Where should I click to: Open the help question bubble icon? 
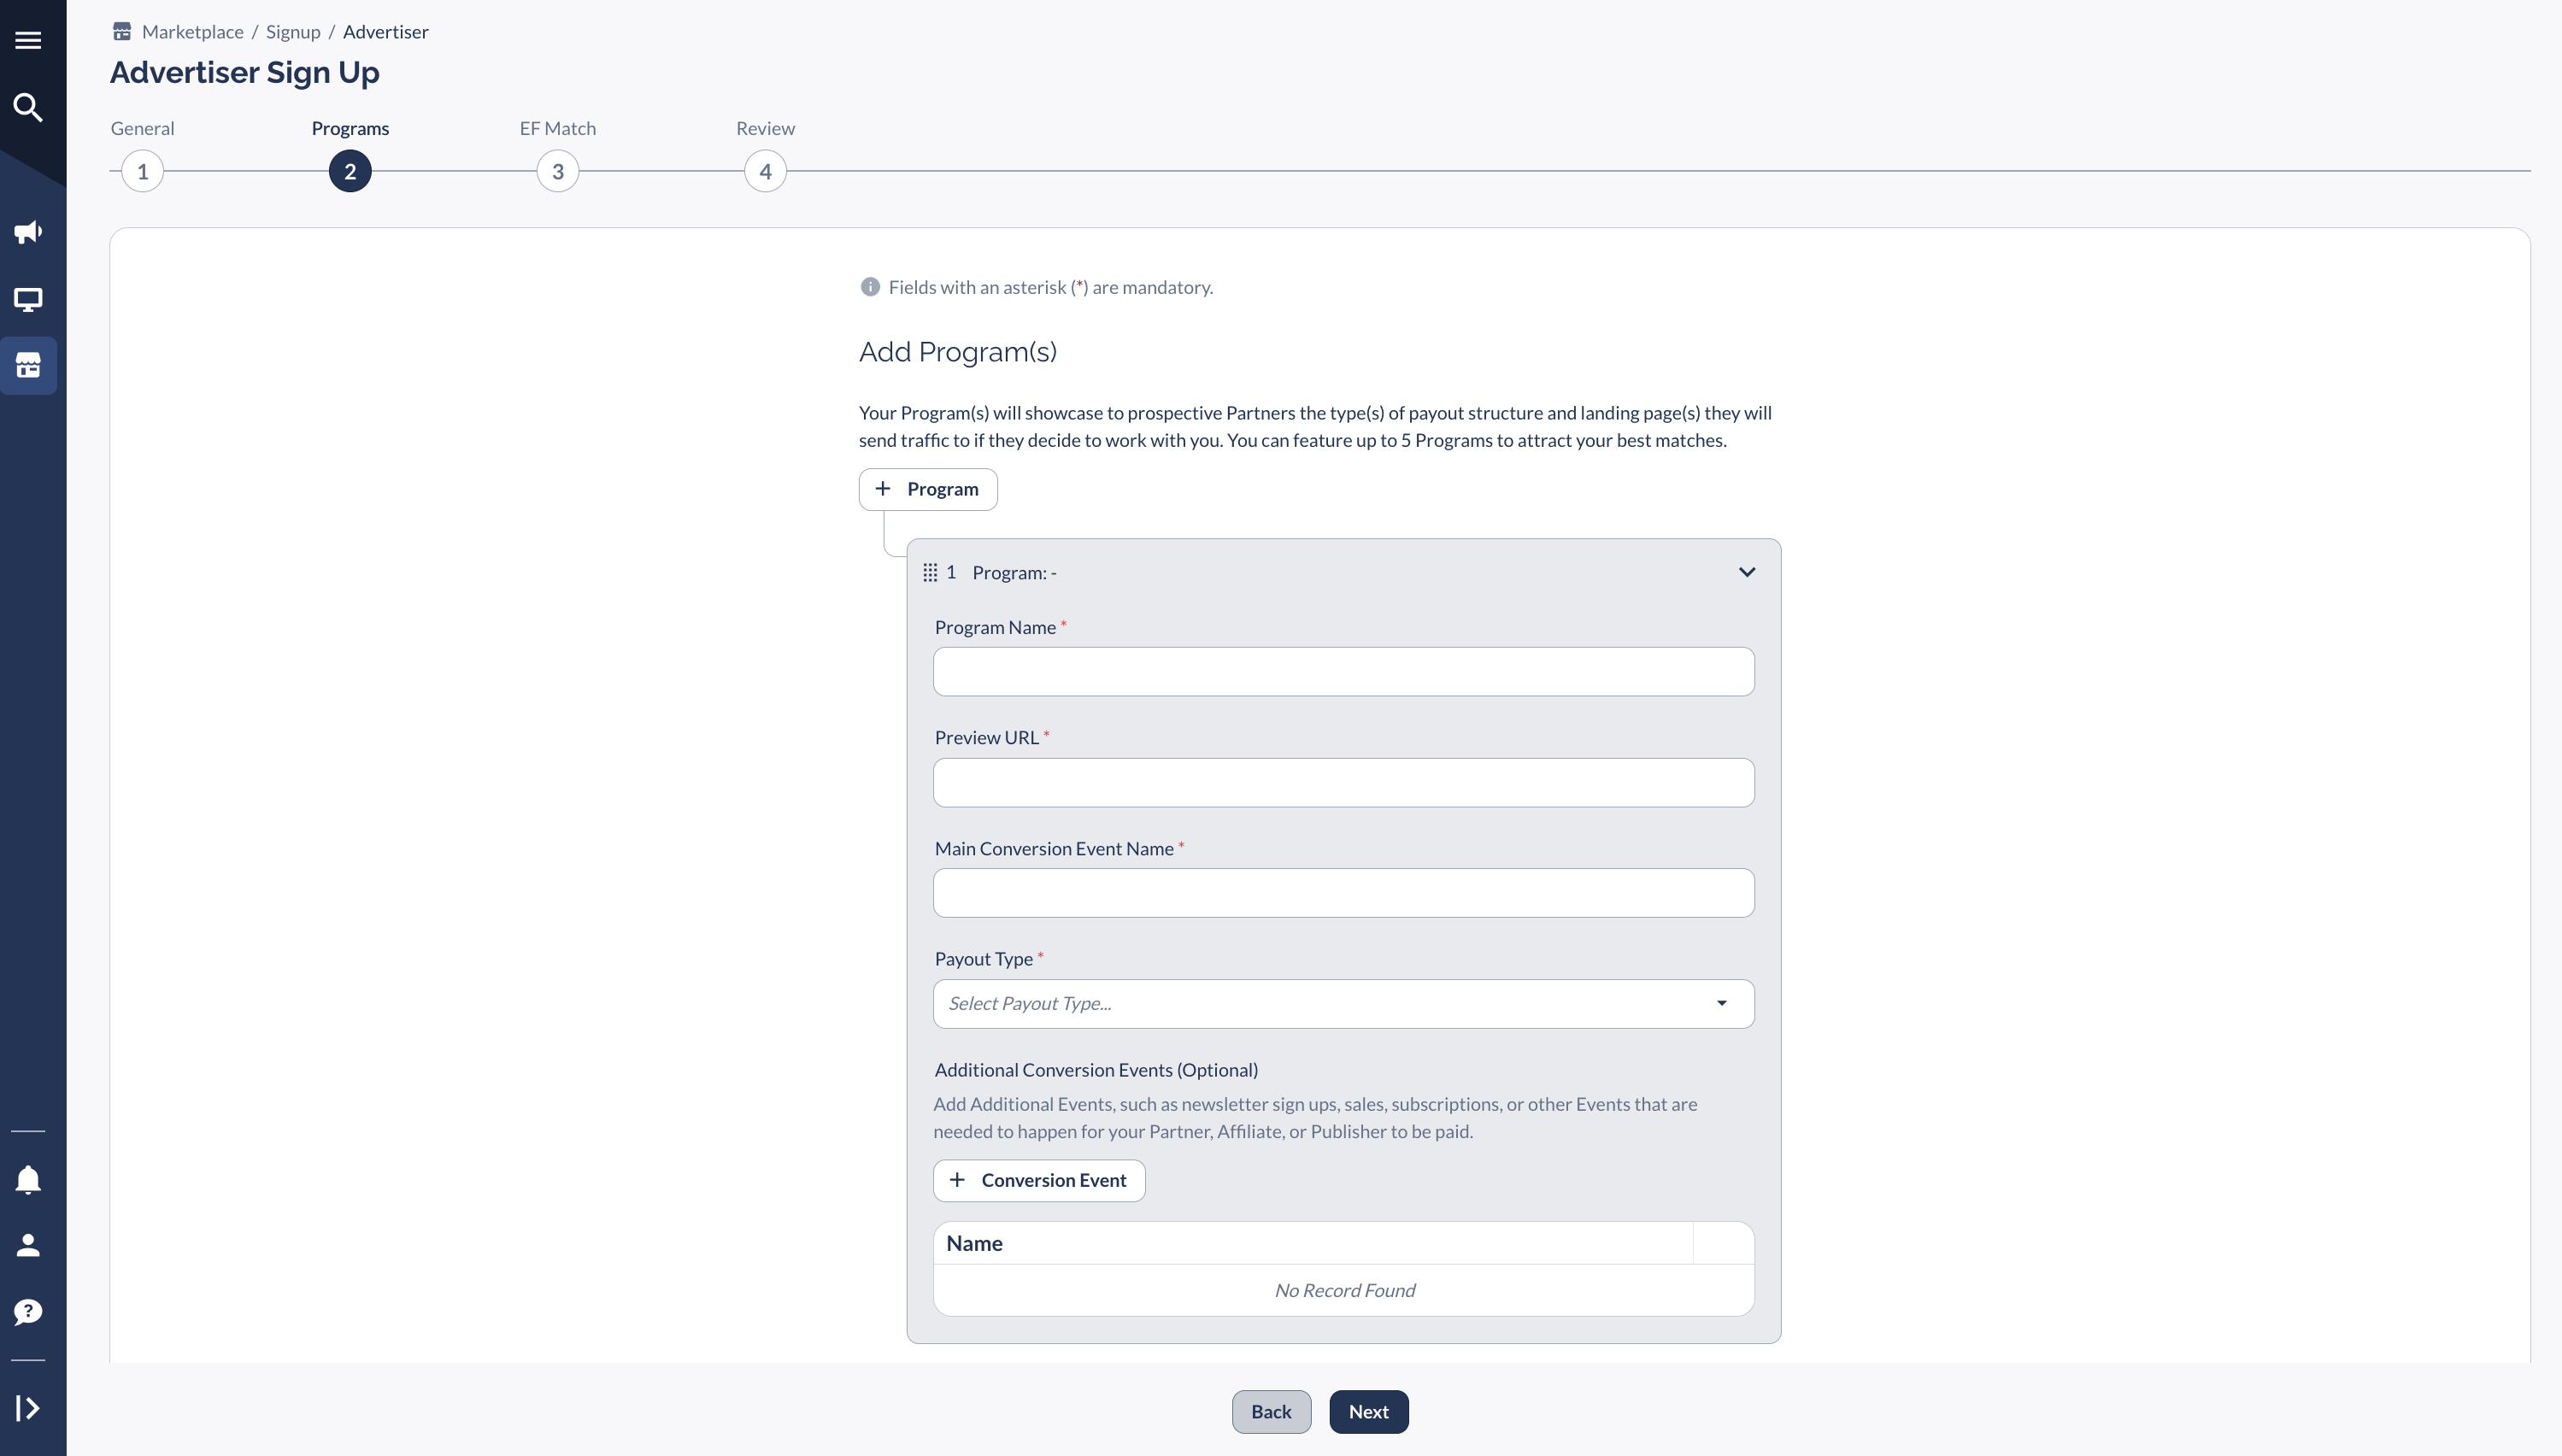(x=28, y=1312)
